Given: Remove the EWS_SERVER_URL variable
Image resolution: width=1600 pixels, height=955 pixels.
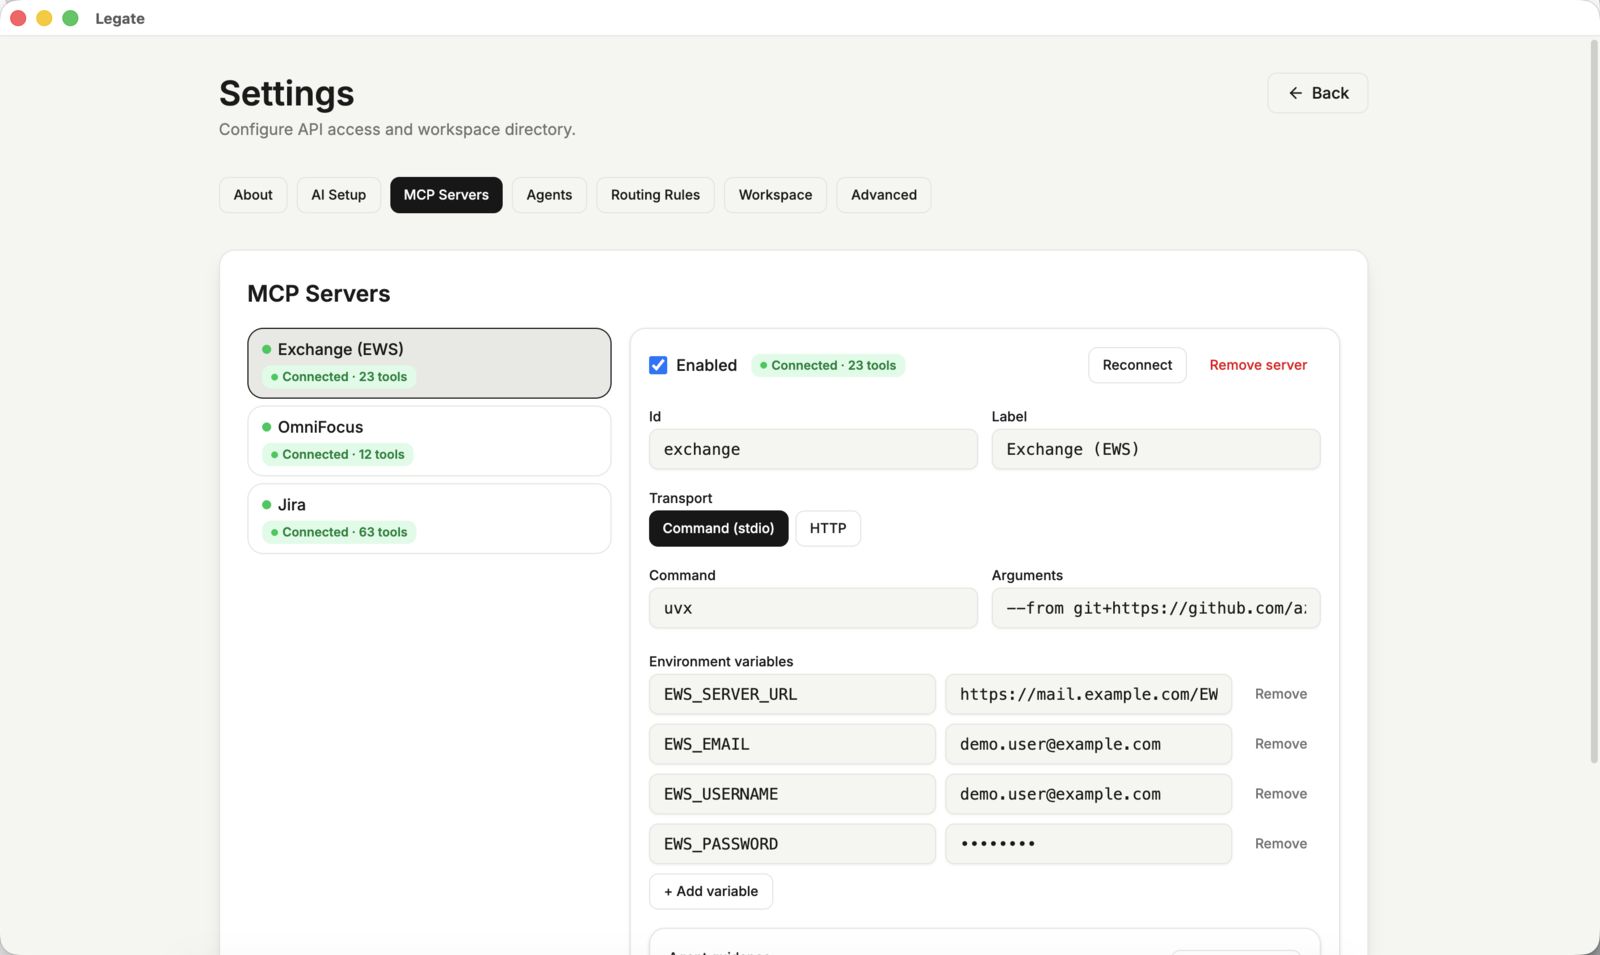Looking at the screenshot, I should [x=1281, y=694].
